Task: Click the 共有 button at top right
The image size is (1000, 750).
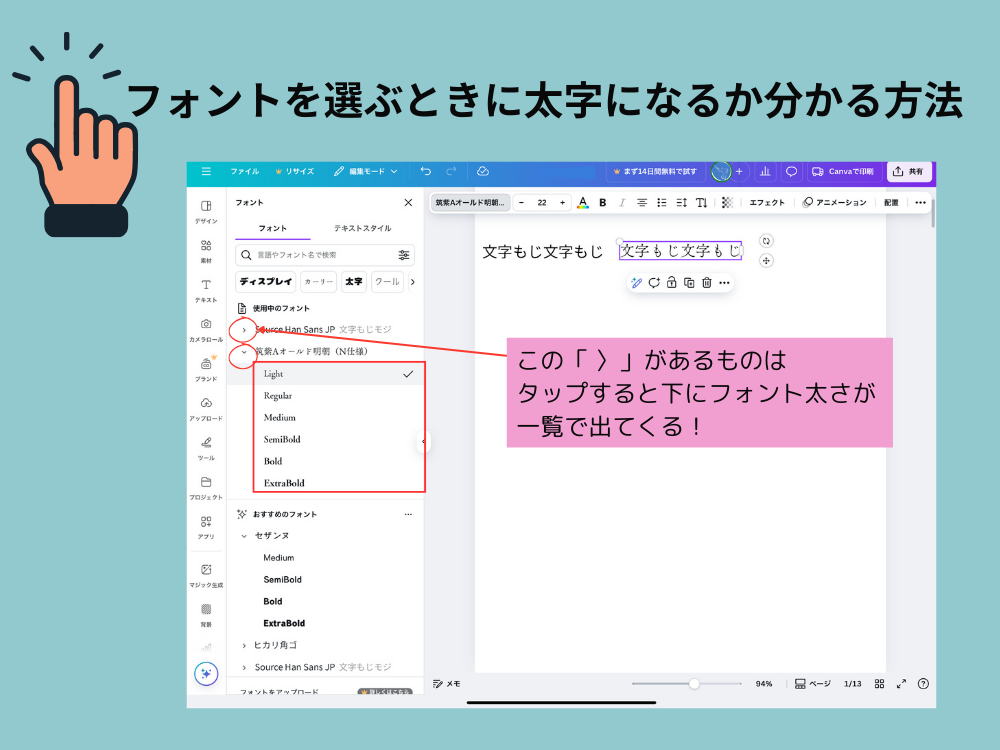Action: click(909, 172)
